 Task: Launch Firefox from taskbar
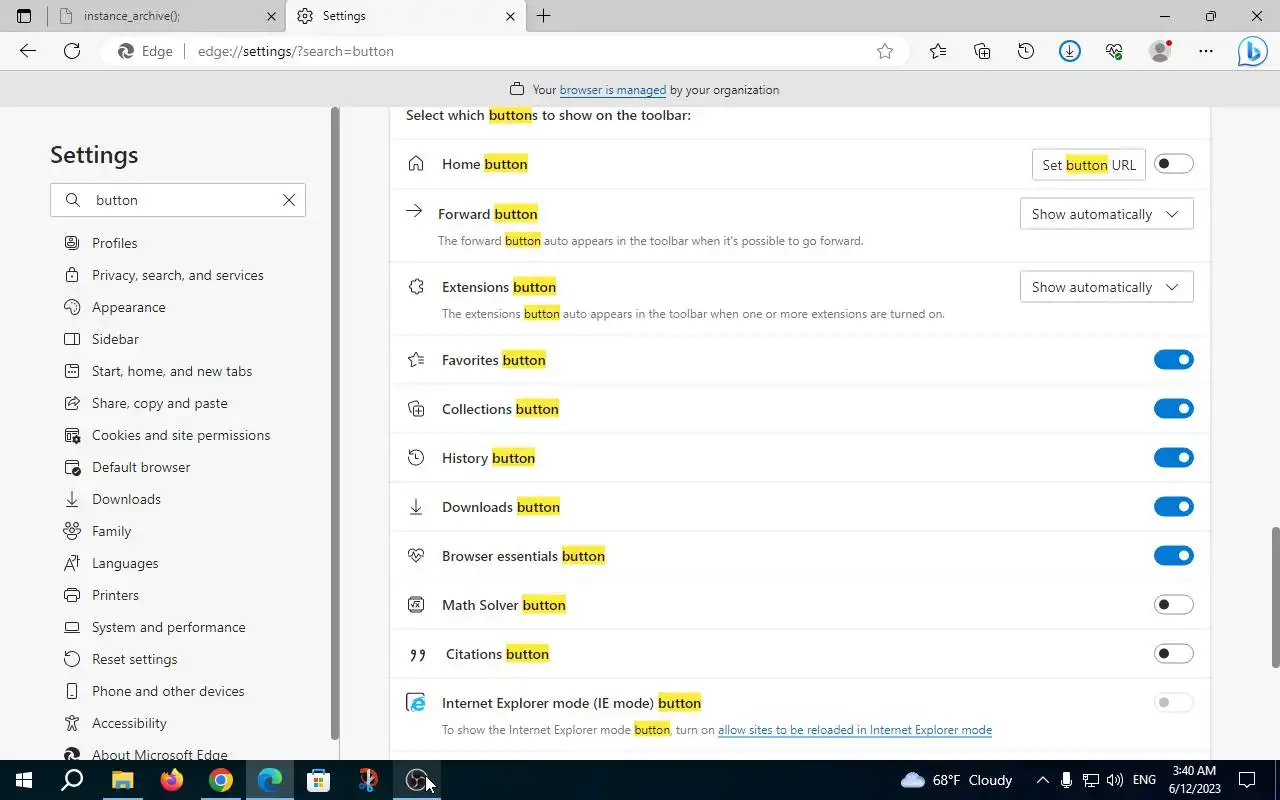click(x=171, y=780)
